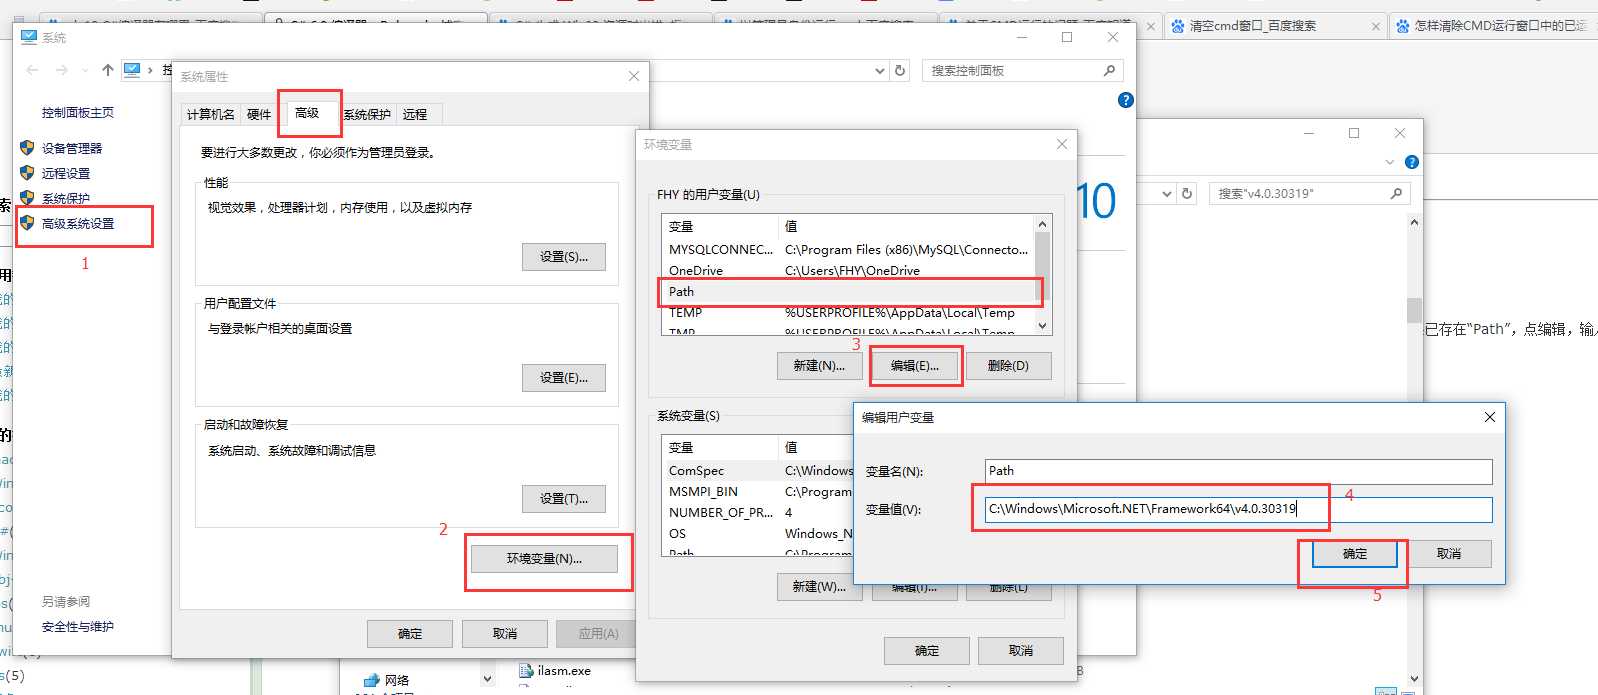Select the ComSpec system variable row

[x=758, y=471]
